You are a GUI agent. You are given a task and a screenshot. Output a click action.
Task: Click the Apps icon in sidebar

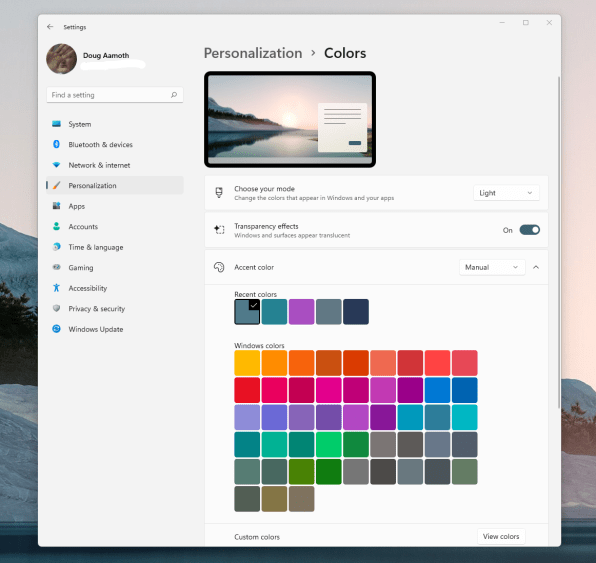click(57, 206)
